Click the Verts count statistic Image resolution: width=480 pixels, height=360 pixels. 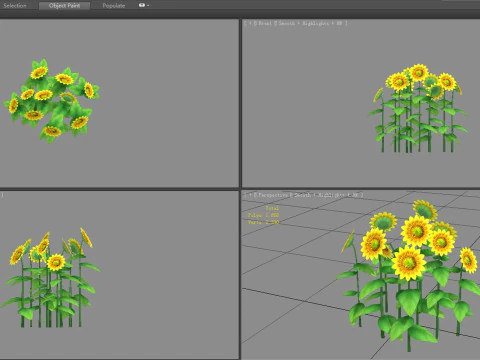[263, 222]
